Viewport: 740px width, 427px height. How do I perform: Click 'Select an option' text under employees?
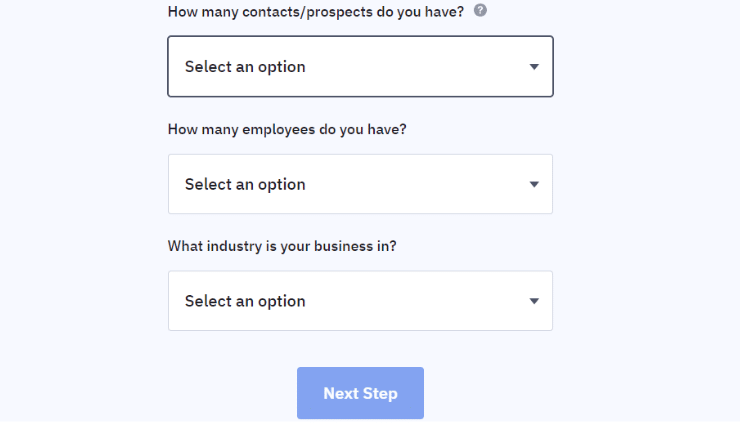(245, 184)
